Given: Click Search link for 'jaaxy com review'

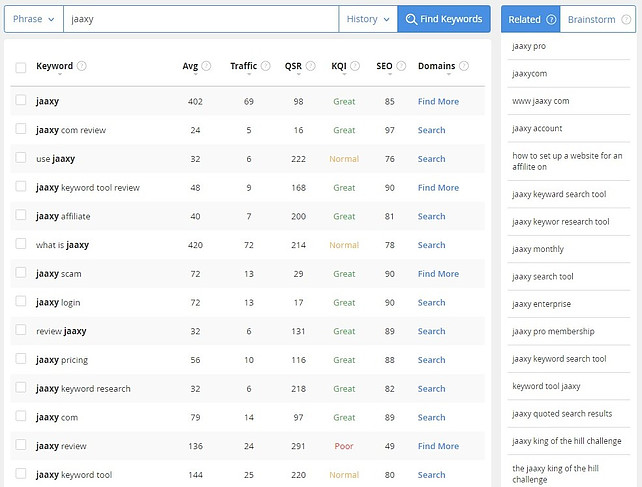Looking at the screenshot, I should pos(431,130).
